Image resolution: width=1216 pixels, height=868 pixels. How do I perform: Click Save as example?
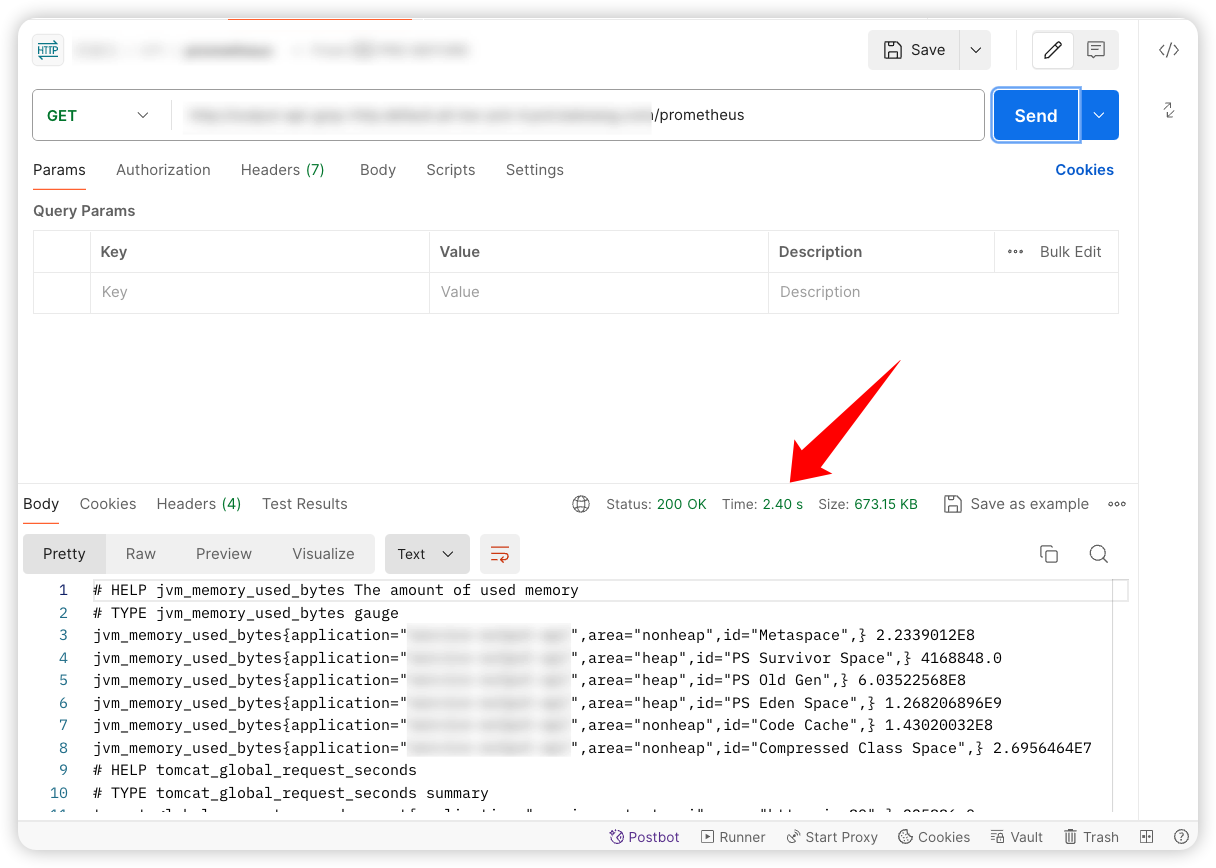(1017, 504)
